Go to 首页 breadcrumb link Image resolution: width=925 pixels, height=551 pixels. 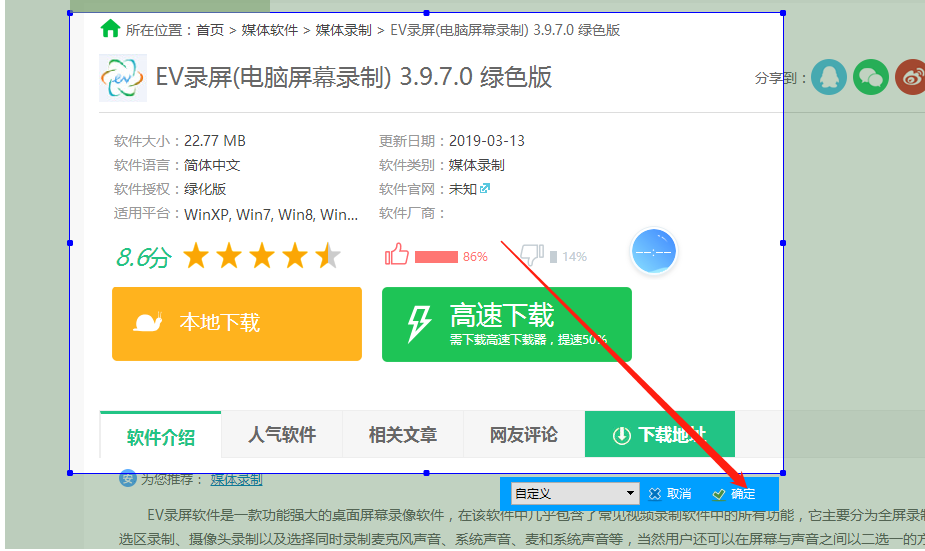tap(210, 30)
